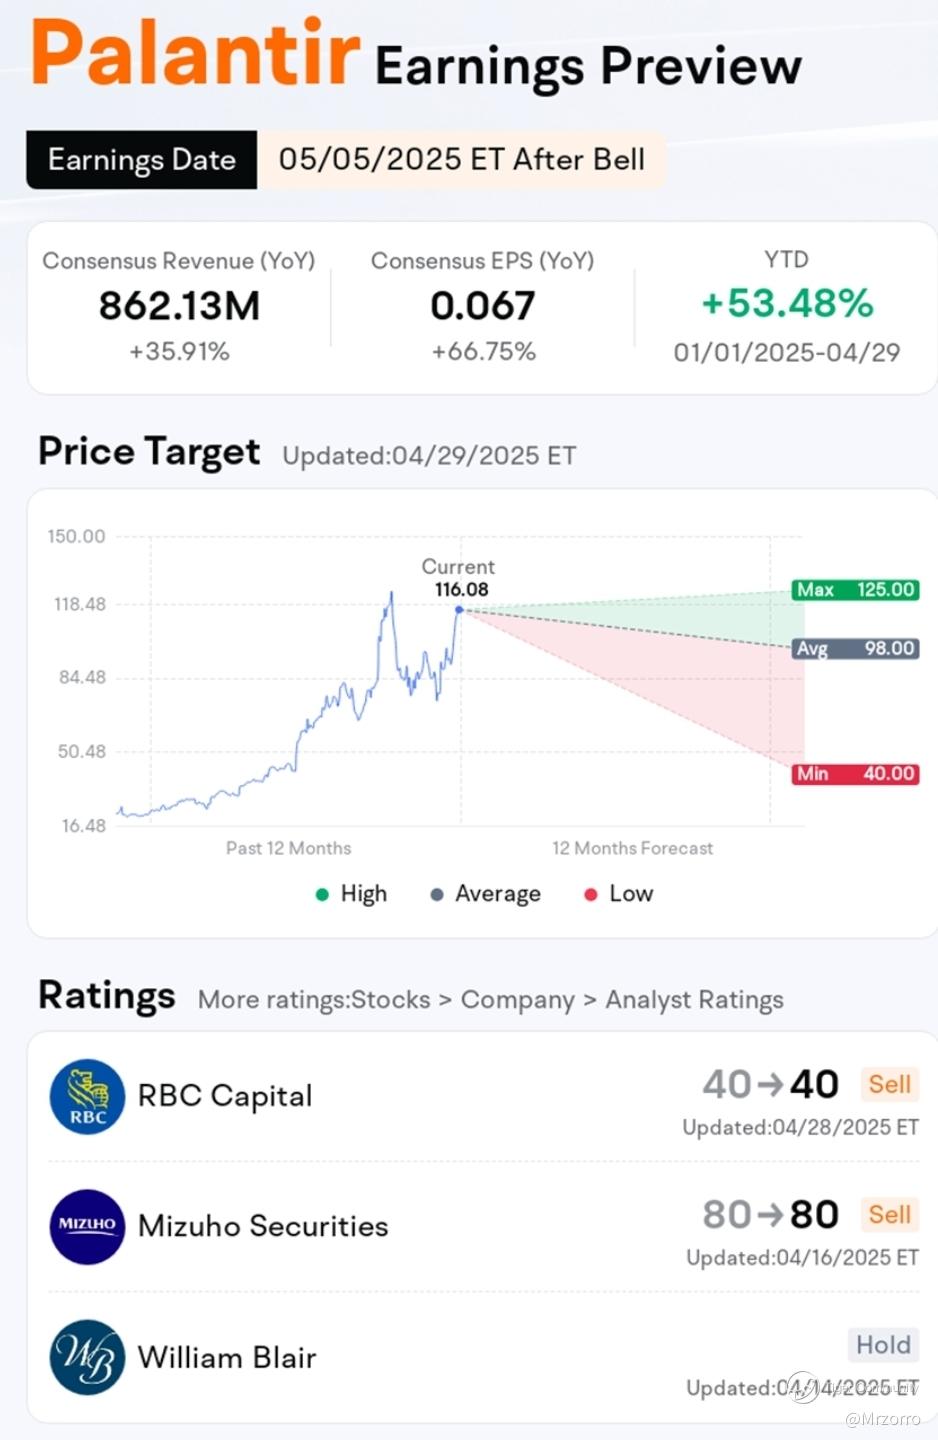Select the Avg 98.00 price target label

855,649
